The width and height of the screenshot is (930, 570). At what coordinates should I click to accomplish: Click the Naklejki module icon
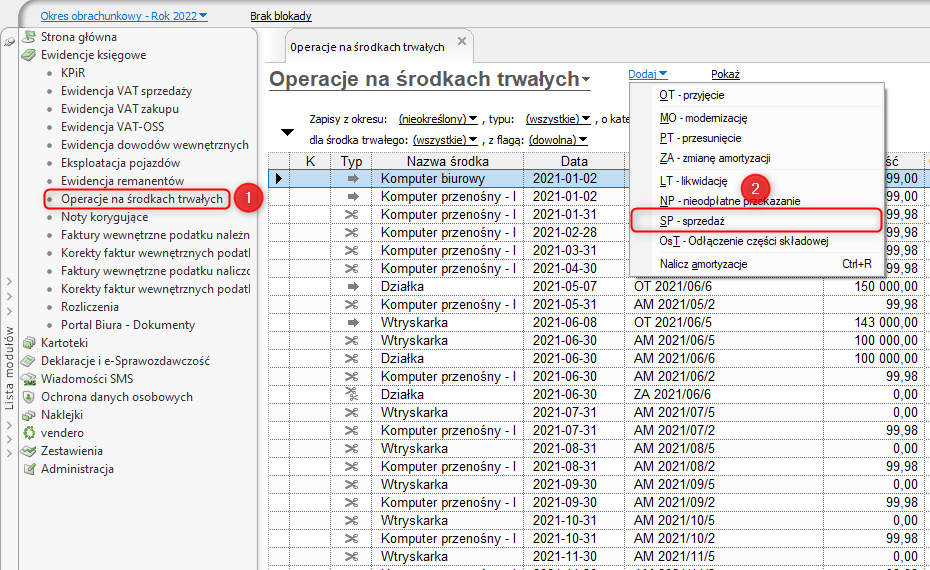click(30, 415)
